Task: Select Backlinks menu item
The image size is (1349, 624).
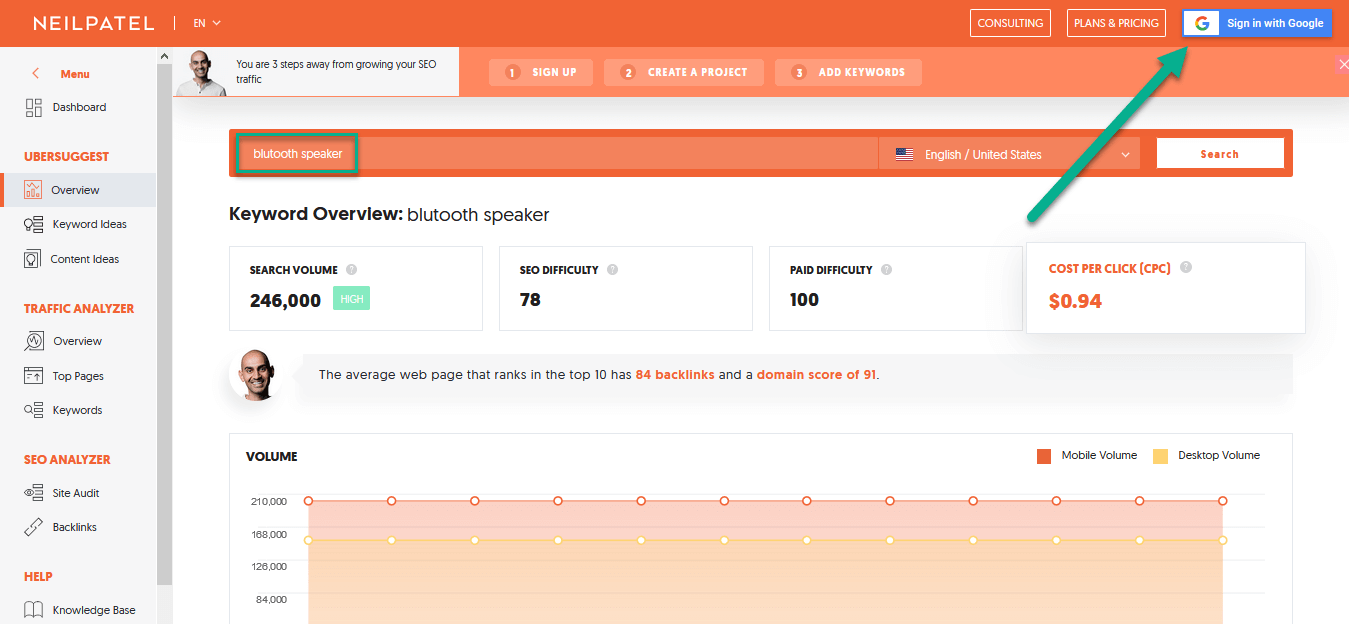Action: 75,527
